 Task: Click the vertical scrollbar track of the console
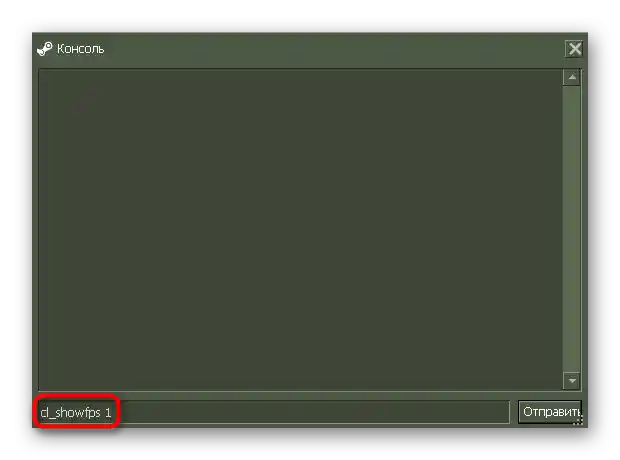(572, 229)
